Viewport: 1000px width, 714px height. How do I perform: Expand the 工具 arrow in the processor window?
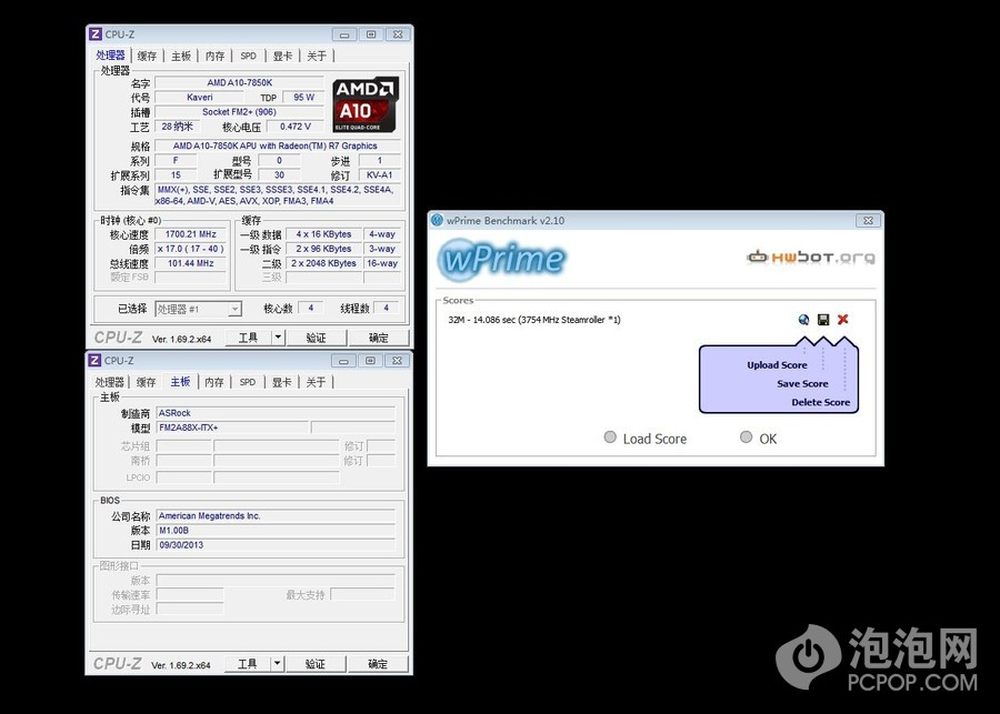click(278, 337)
